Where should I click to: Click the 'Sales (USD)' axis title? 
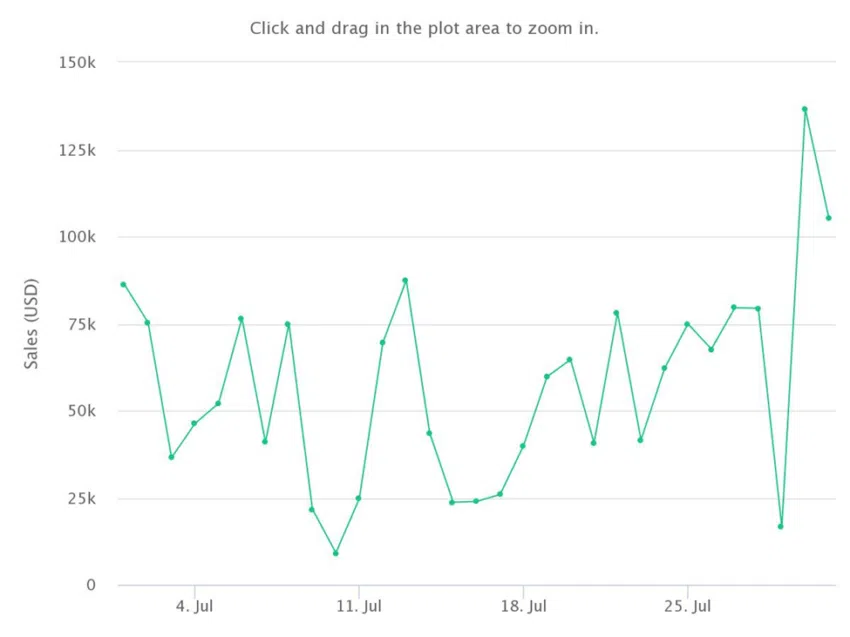pos(31,324)
